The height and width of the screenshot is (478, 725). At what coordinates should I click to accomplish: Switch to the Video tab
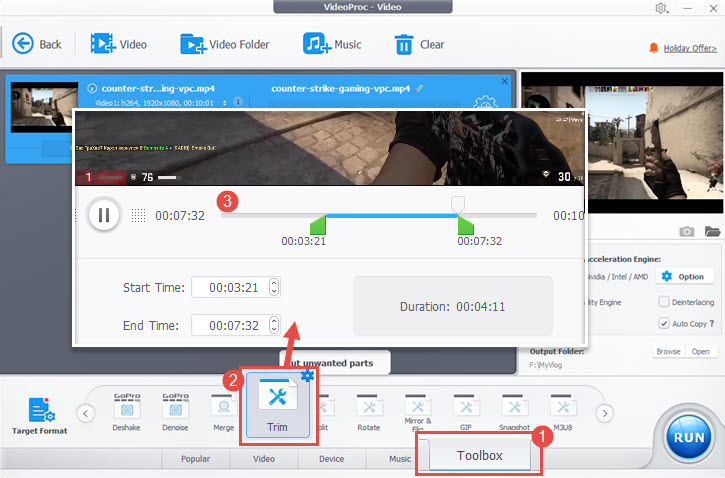click(x=264, y=459)
